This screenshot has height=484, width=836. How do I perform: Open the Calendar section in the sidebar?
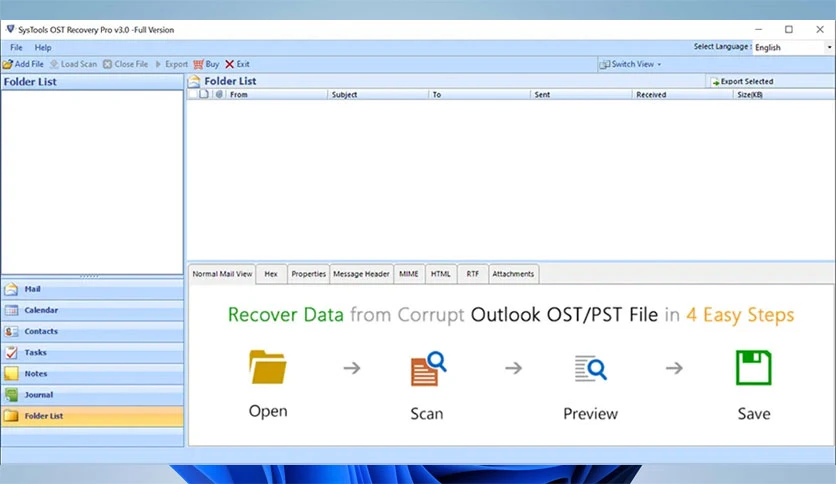[x=92, y=310]
